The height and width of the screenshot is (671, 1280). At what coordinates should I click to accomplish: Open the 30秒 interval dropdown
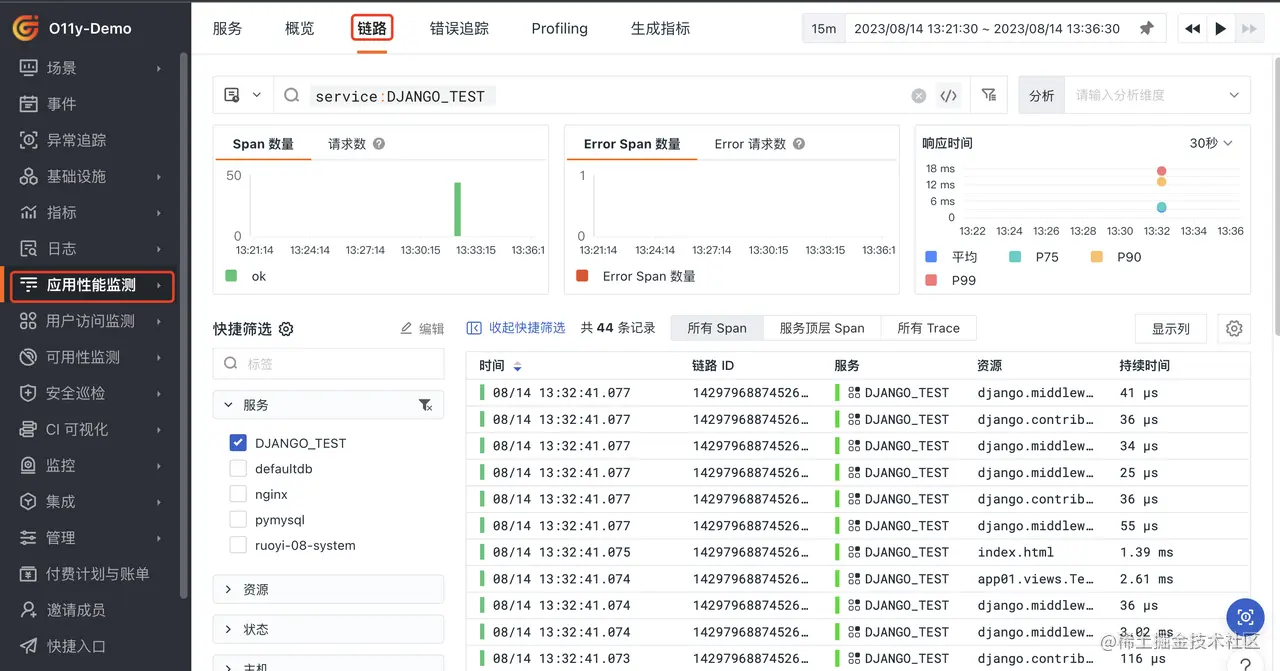1211,143
